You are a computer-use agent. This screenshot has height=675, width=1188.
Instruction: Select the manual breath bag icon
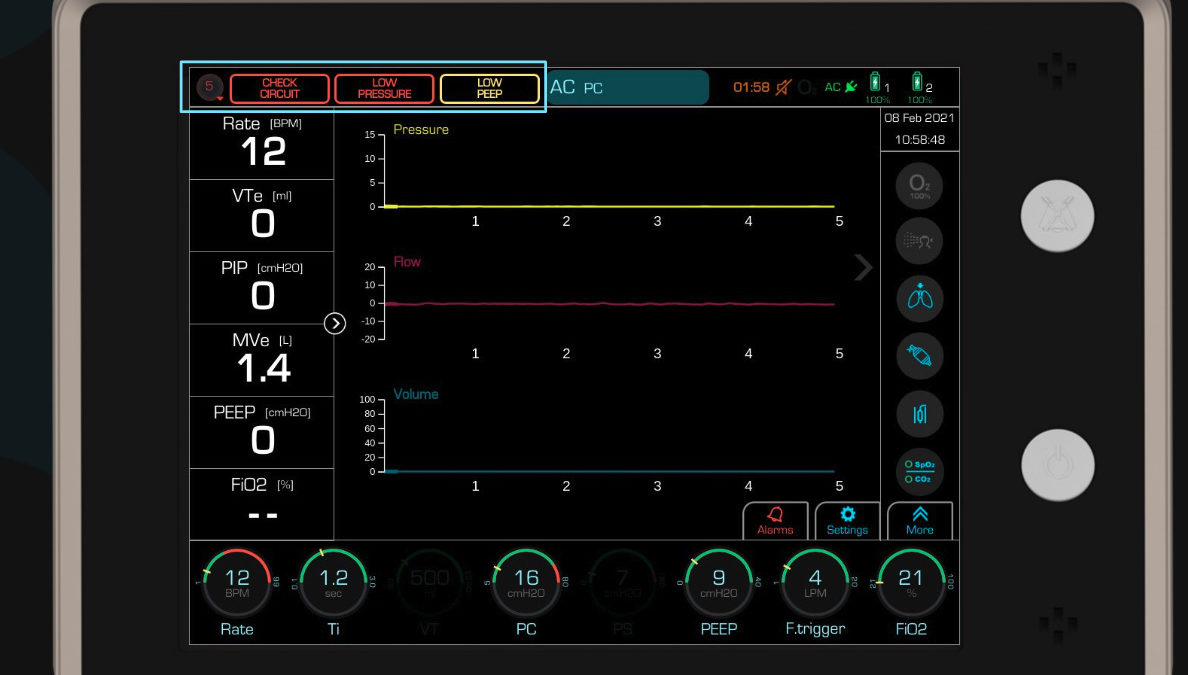pos(919,356)
